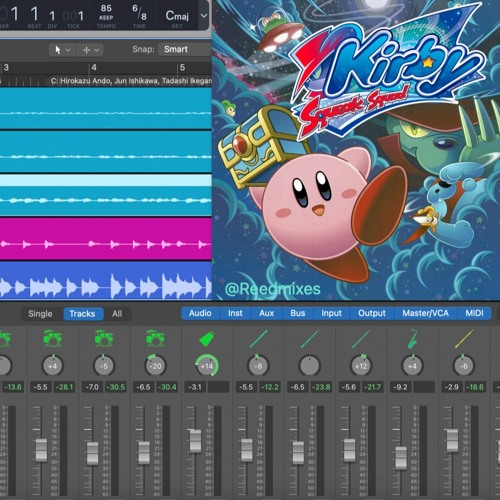Reset the -18.6 peak level display
This screenshot has height=500, width=500.
(x=475, y=387)
